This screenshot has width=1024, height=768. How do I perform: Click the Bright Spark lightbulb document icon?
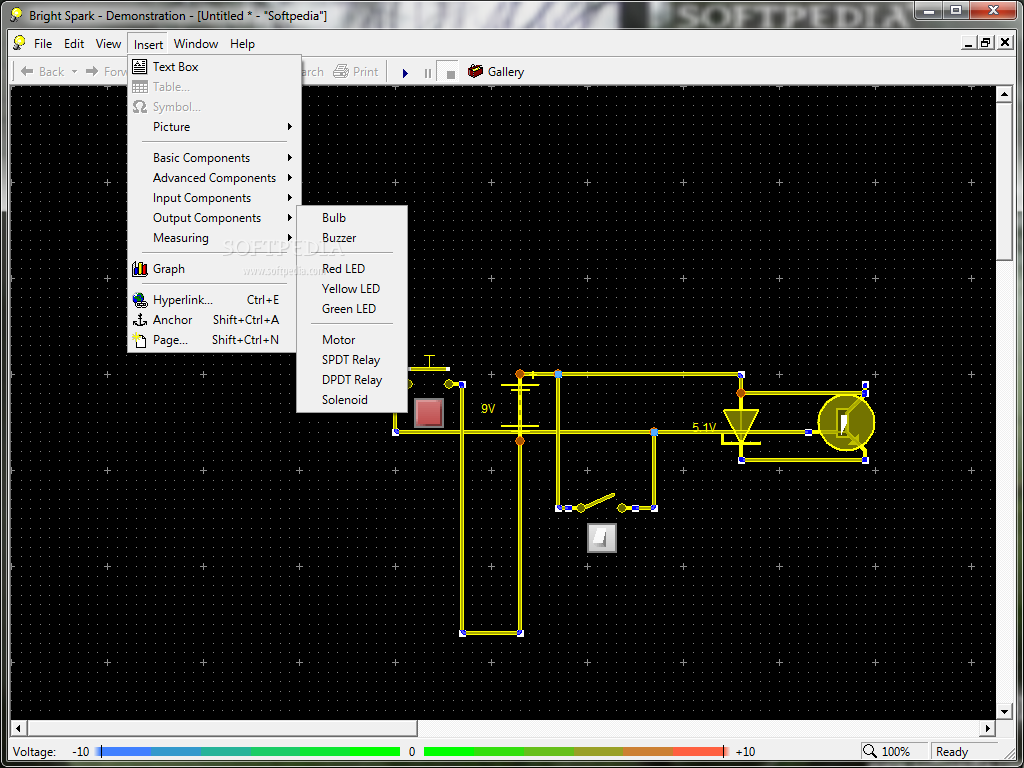point(20,43)
